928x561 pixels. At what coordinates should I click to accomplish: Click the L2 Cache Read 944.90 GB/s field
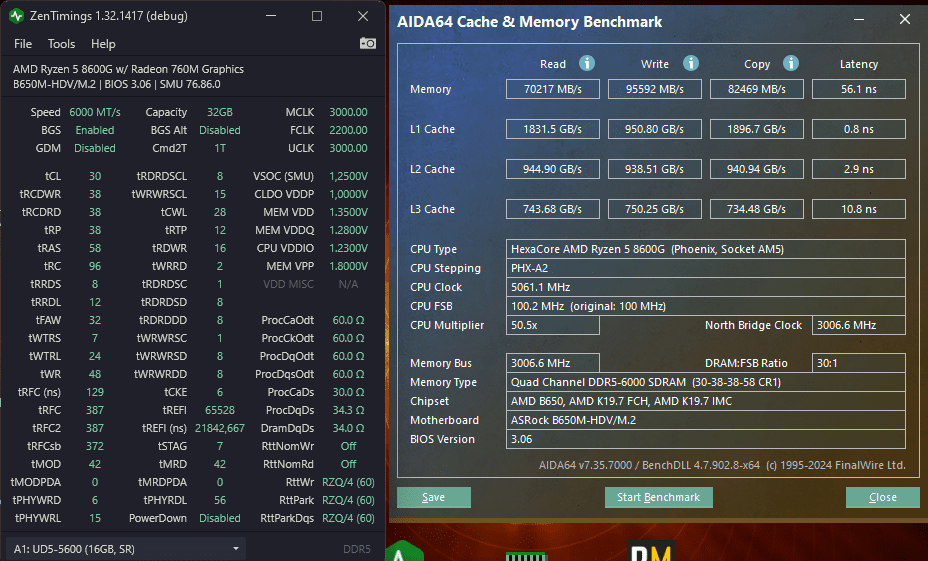click(553, 169)
